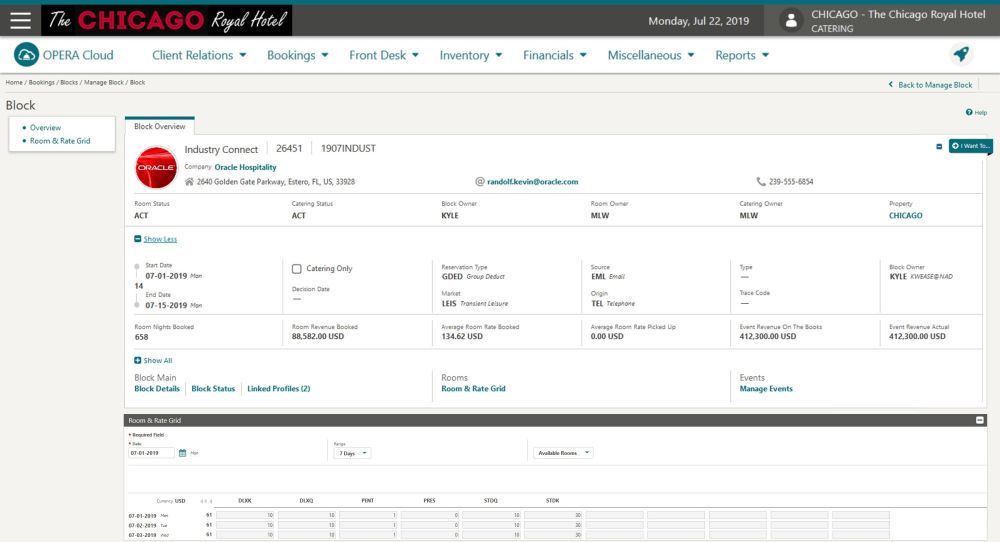Open the date calendar picker icon
1000x542 pixels.
click(x=182, y=453)
